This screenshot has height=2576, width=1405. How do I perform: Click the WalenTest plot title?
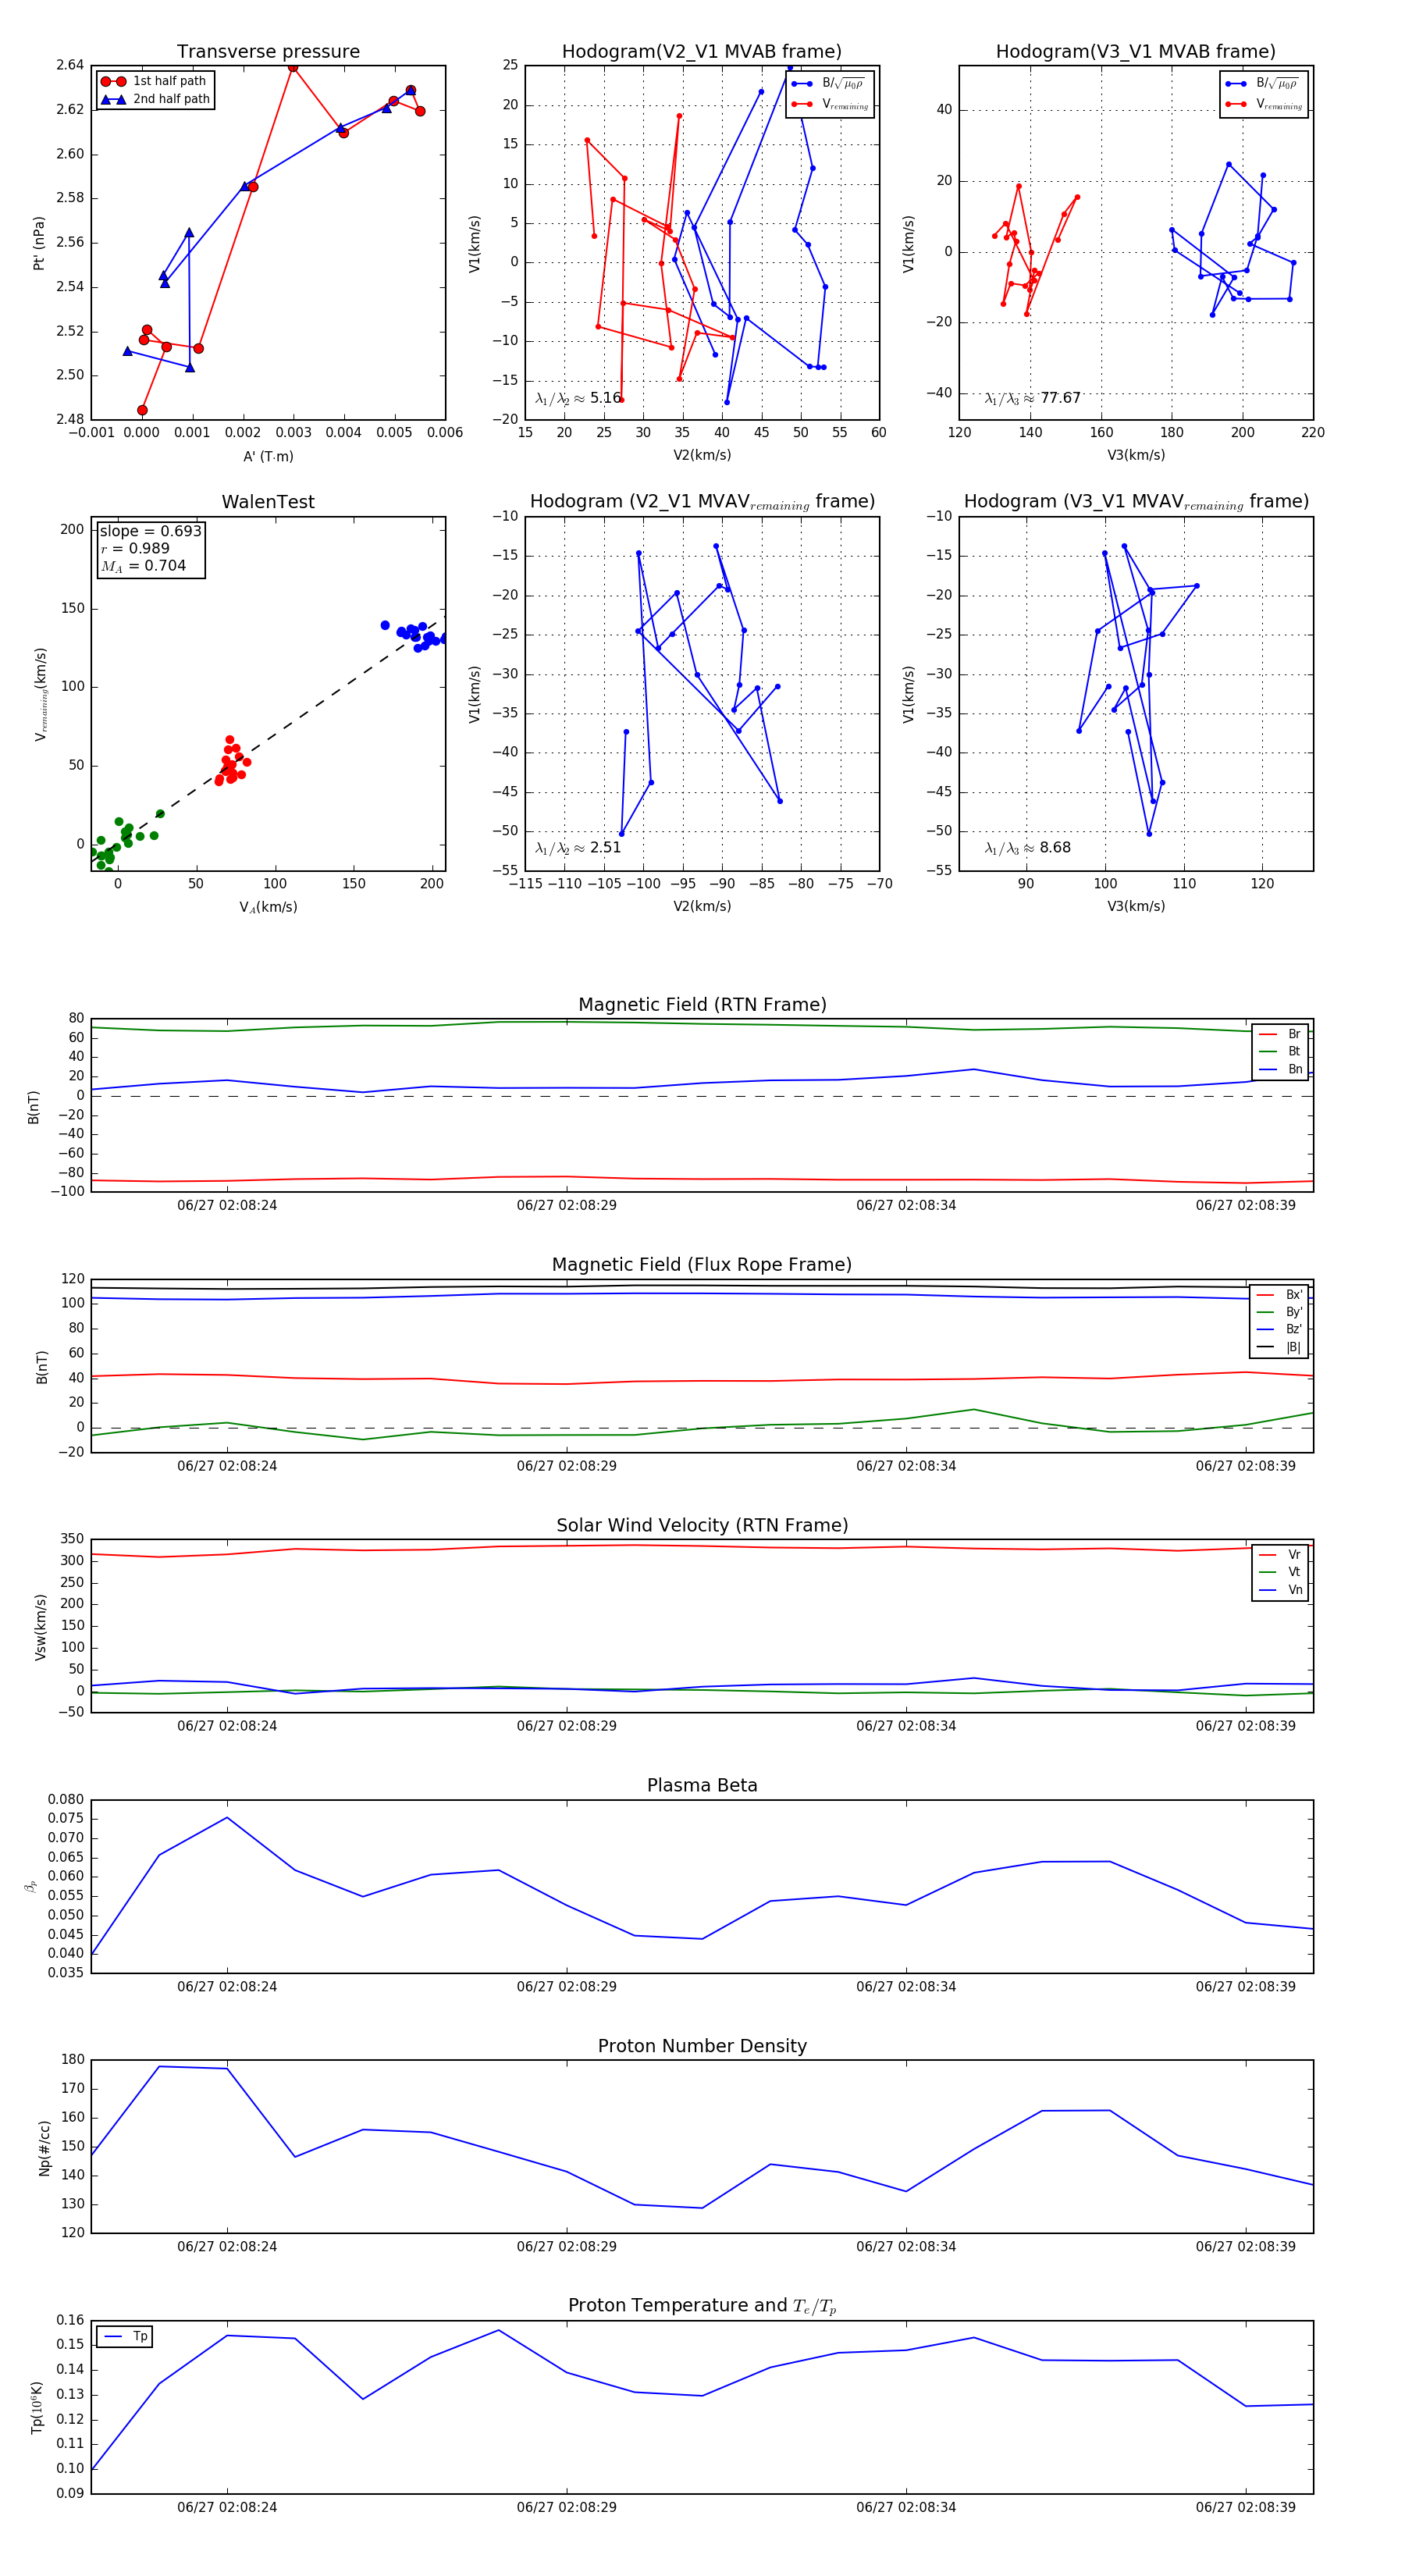click(x=268, y=502)
